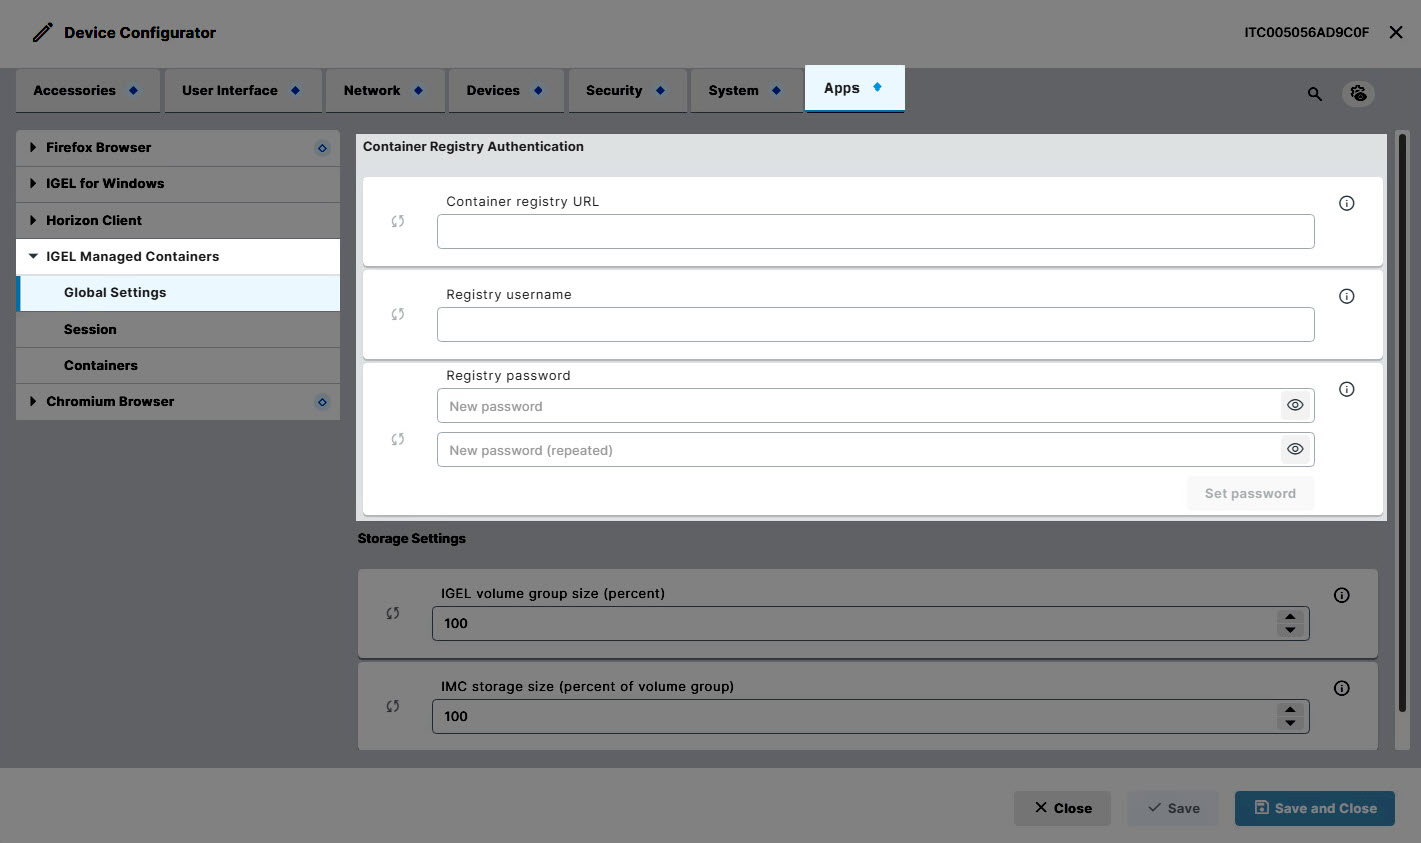This screenshot has height=843, width=1421.
Task: Click the Chromium Browser diamond indicator
Action: [x=322, y=402]
